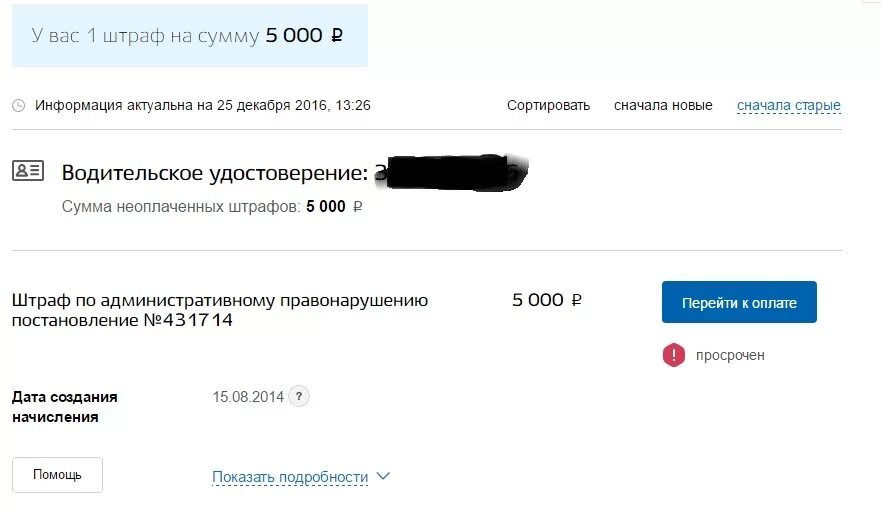Click the «Сортировать» label
Viewport: 881px width, 513px height.
coord(548,105)
